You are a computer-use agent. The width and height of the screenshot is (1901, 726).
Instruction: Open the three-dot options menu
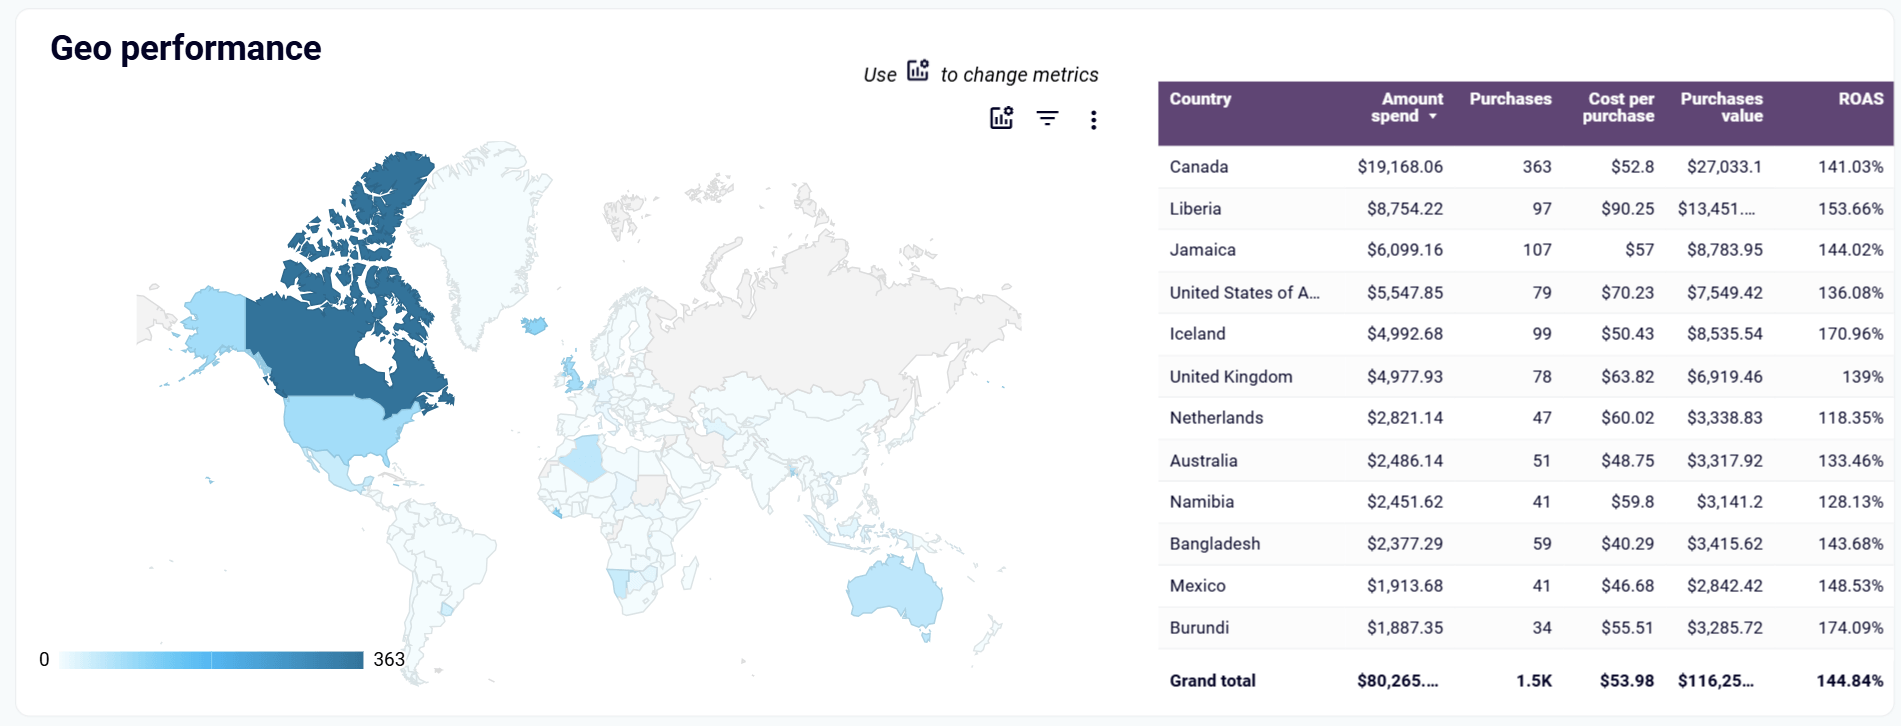click(1093, 119)
